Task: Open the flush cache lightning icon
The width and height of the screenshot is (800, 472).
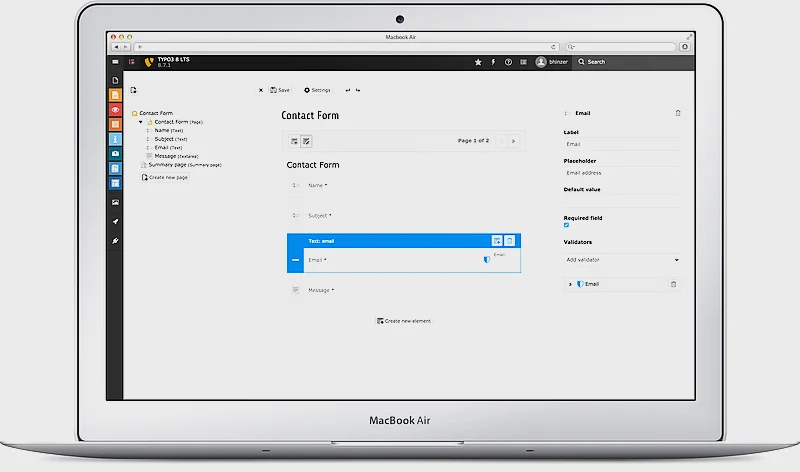Action: (493, 62)
